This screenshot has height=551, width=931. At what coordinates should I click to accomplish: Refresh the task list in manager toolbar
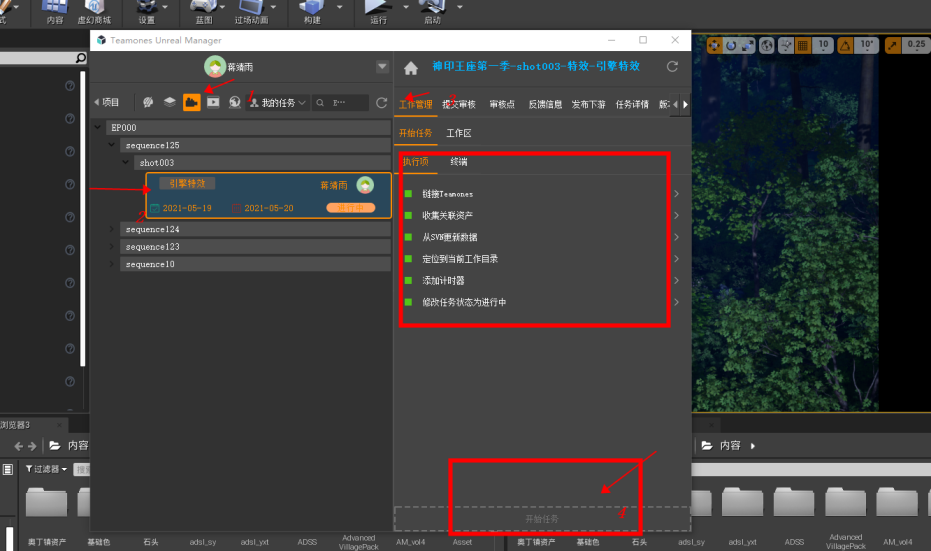[x=381, y=103]
